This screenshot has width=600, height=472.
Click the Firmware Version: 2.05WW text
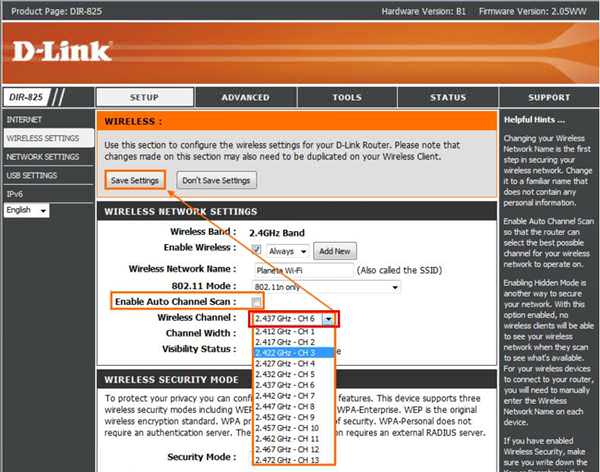point(533,11)
